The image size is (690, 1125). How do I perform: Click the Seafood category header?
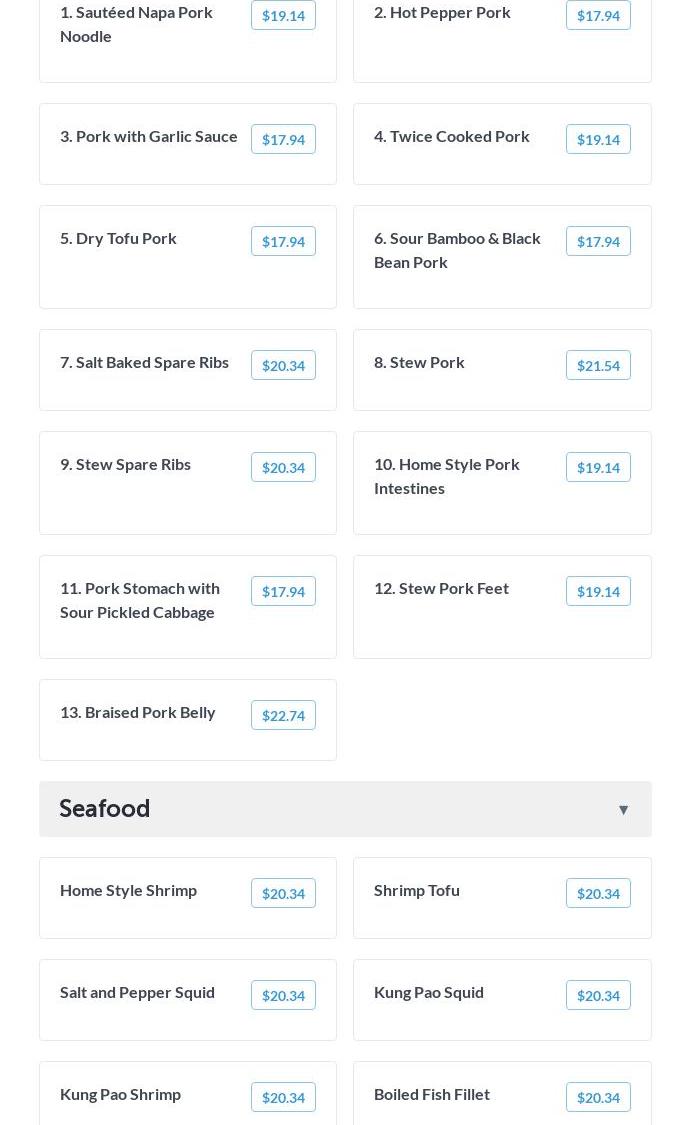(105, 808)
